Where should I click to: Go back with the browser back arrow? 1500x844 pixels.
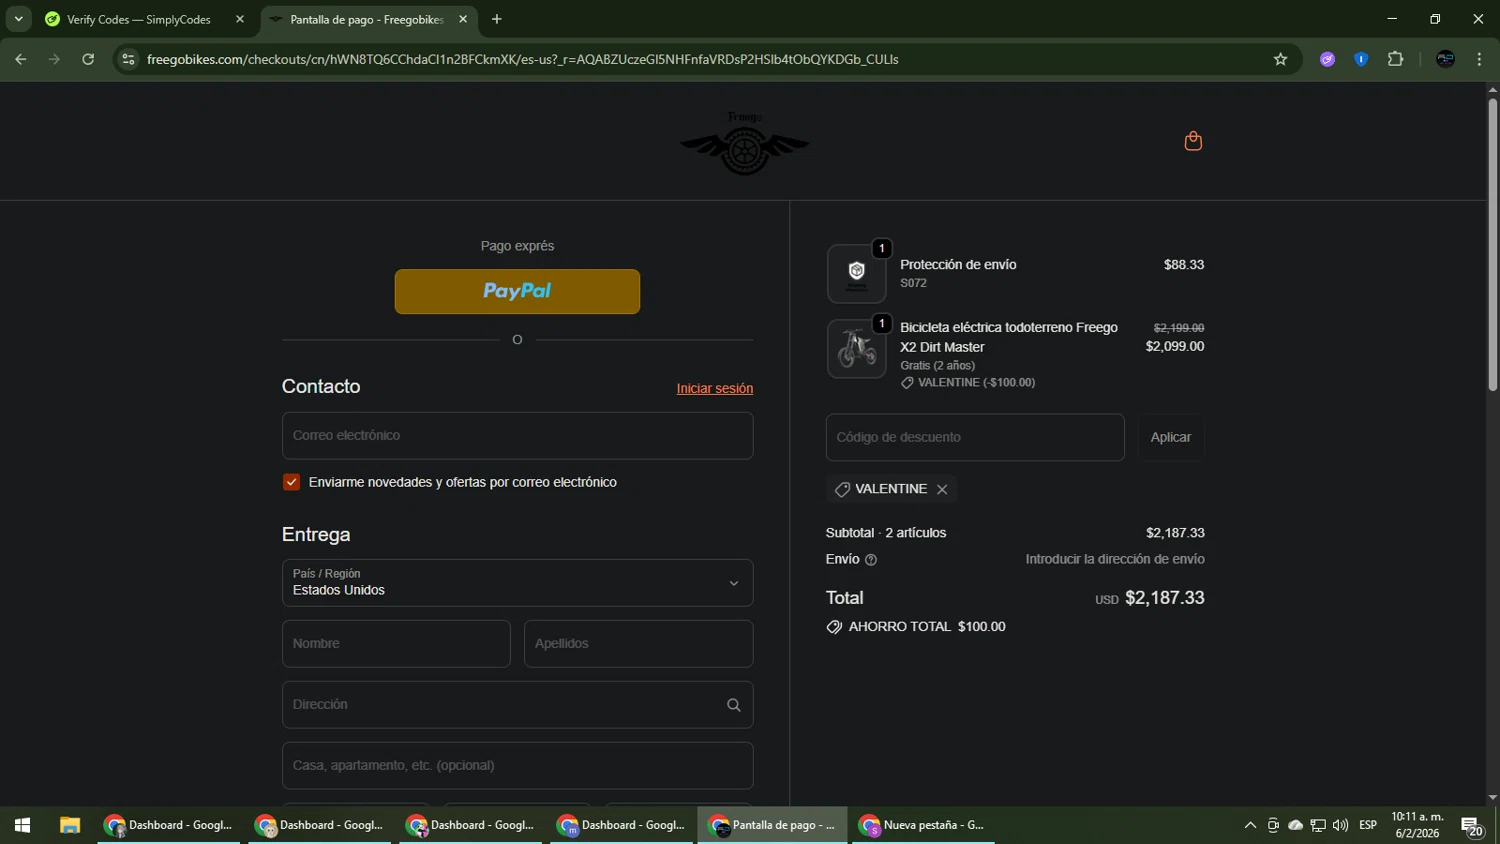click(x=21, y=59)
